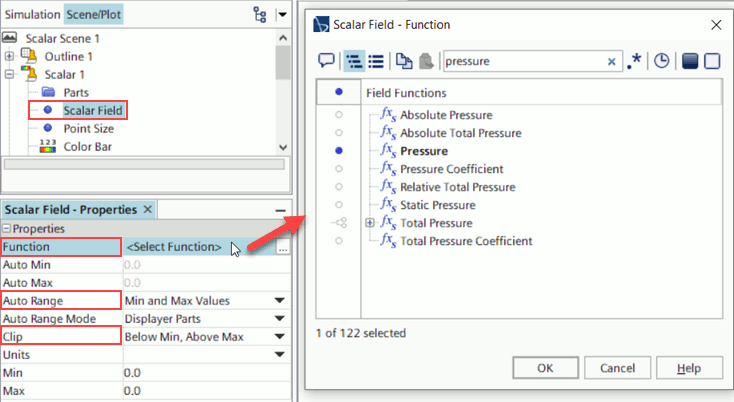Expand the Total Pressure tree node
This screenshot has height=402, width=734.
(x=371, y=223)
